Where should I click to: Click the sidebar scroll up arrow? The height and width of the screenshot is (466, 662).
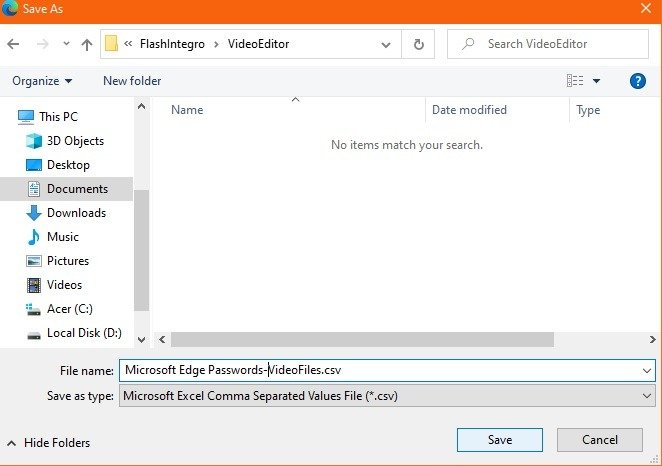coord(141,106)
